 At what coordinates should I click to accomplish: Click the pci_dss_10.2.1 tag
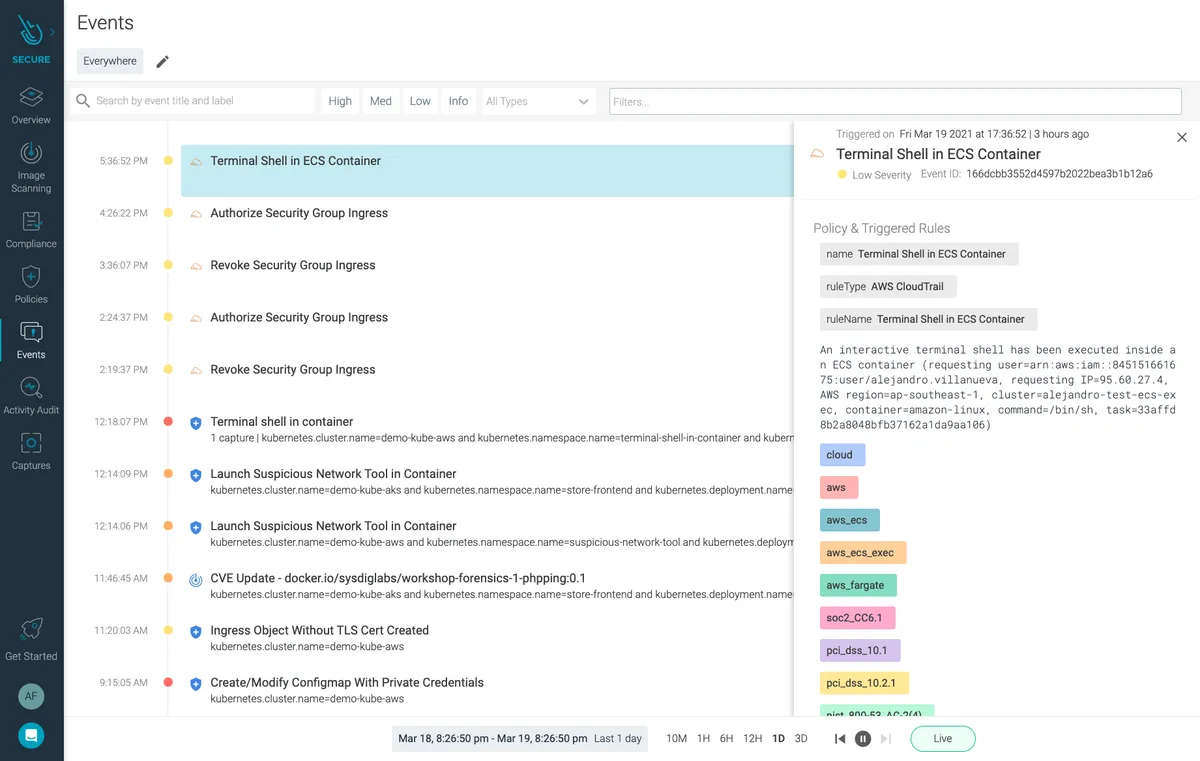tap(864, 683)
